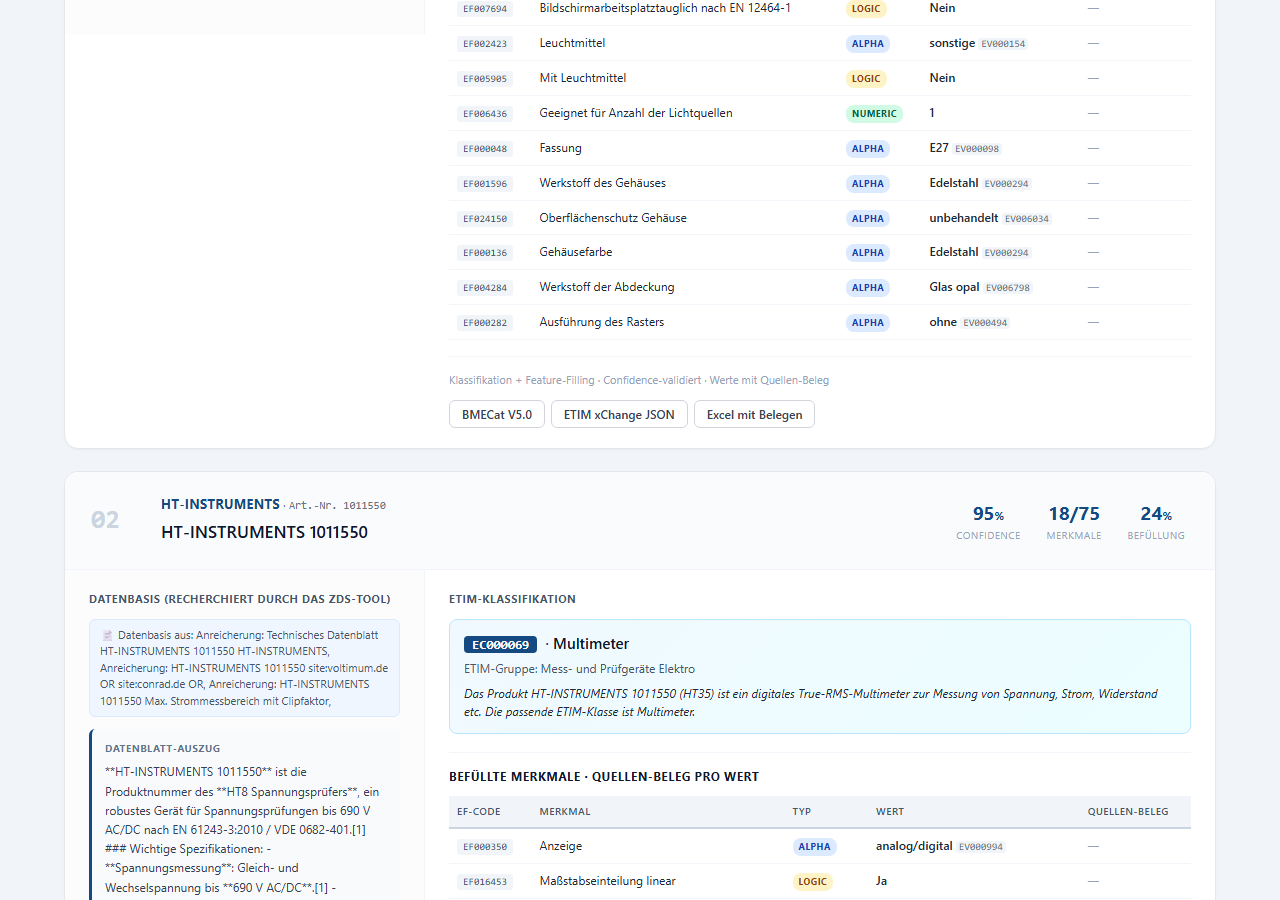Select feature code EF001596
The height and width of the screenshot is (900, 1280).
(x=485, y=184)
